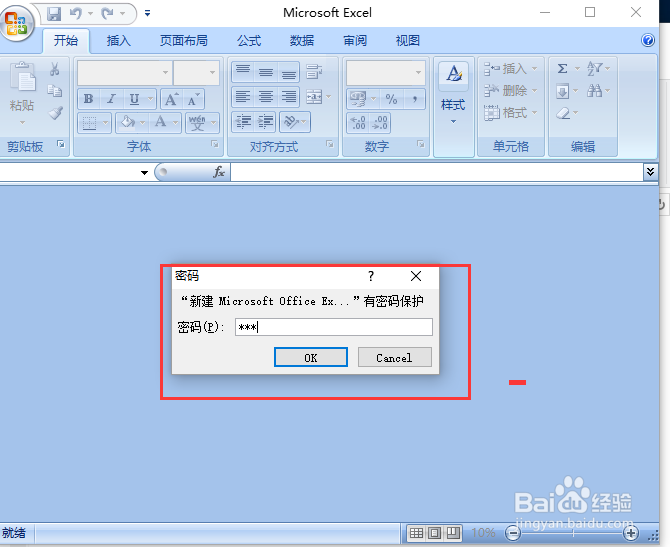Click the Increase Decimal icon
Screen dimensions: 670x547
tap(358, 123)
